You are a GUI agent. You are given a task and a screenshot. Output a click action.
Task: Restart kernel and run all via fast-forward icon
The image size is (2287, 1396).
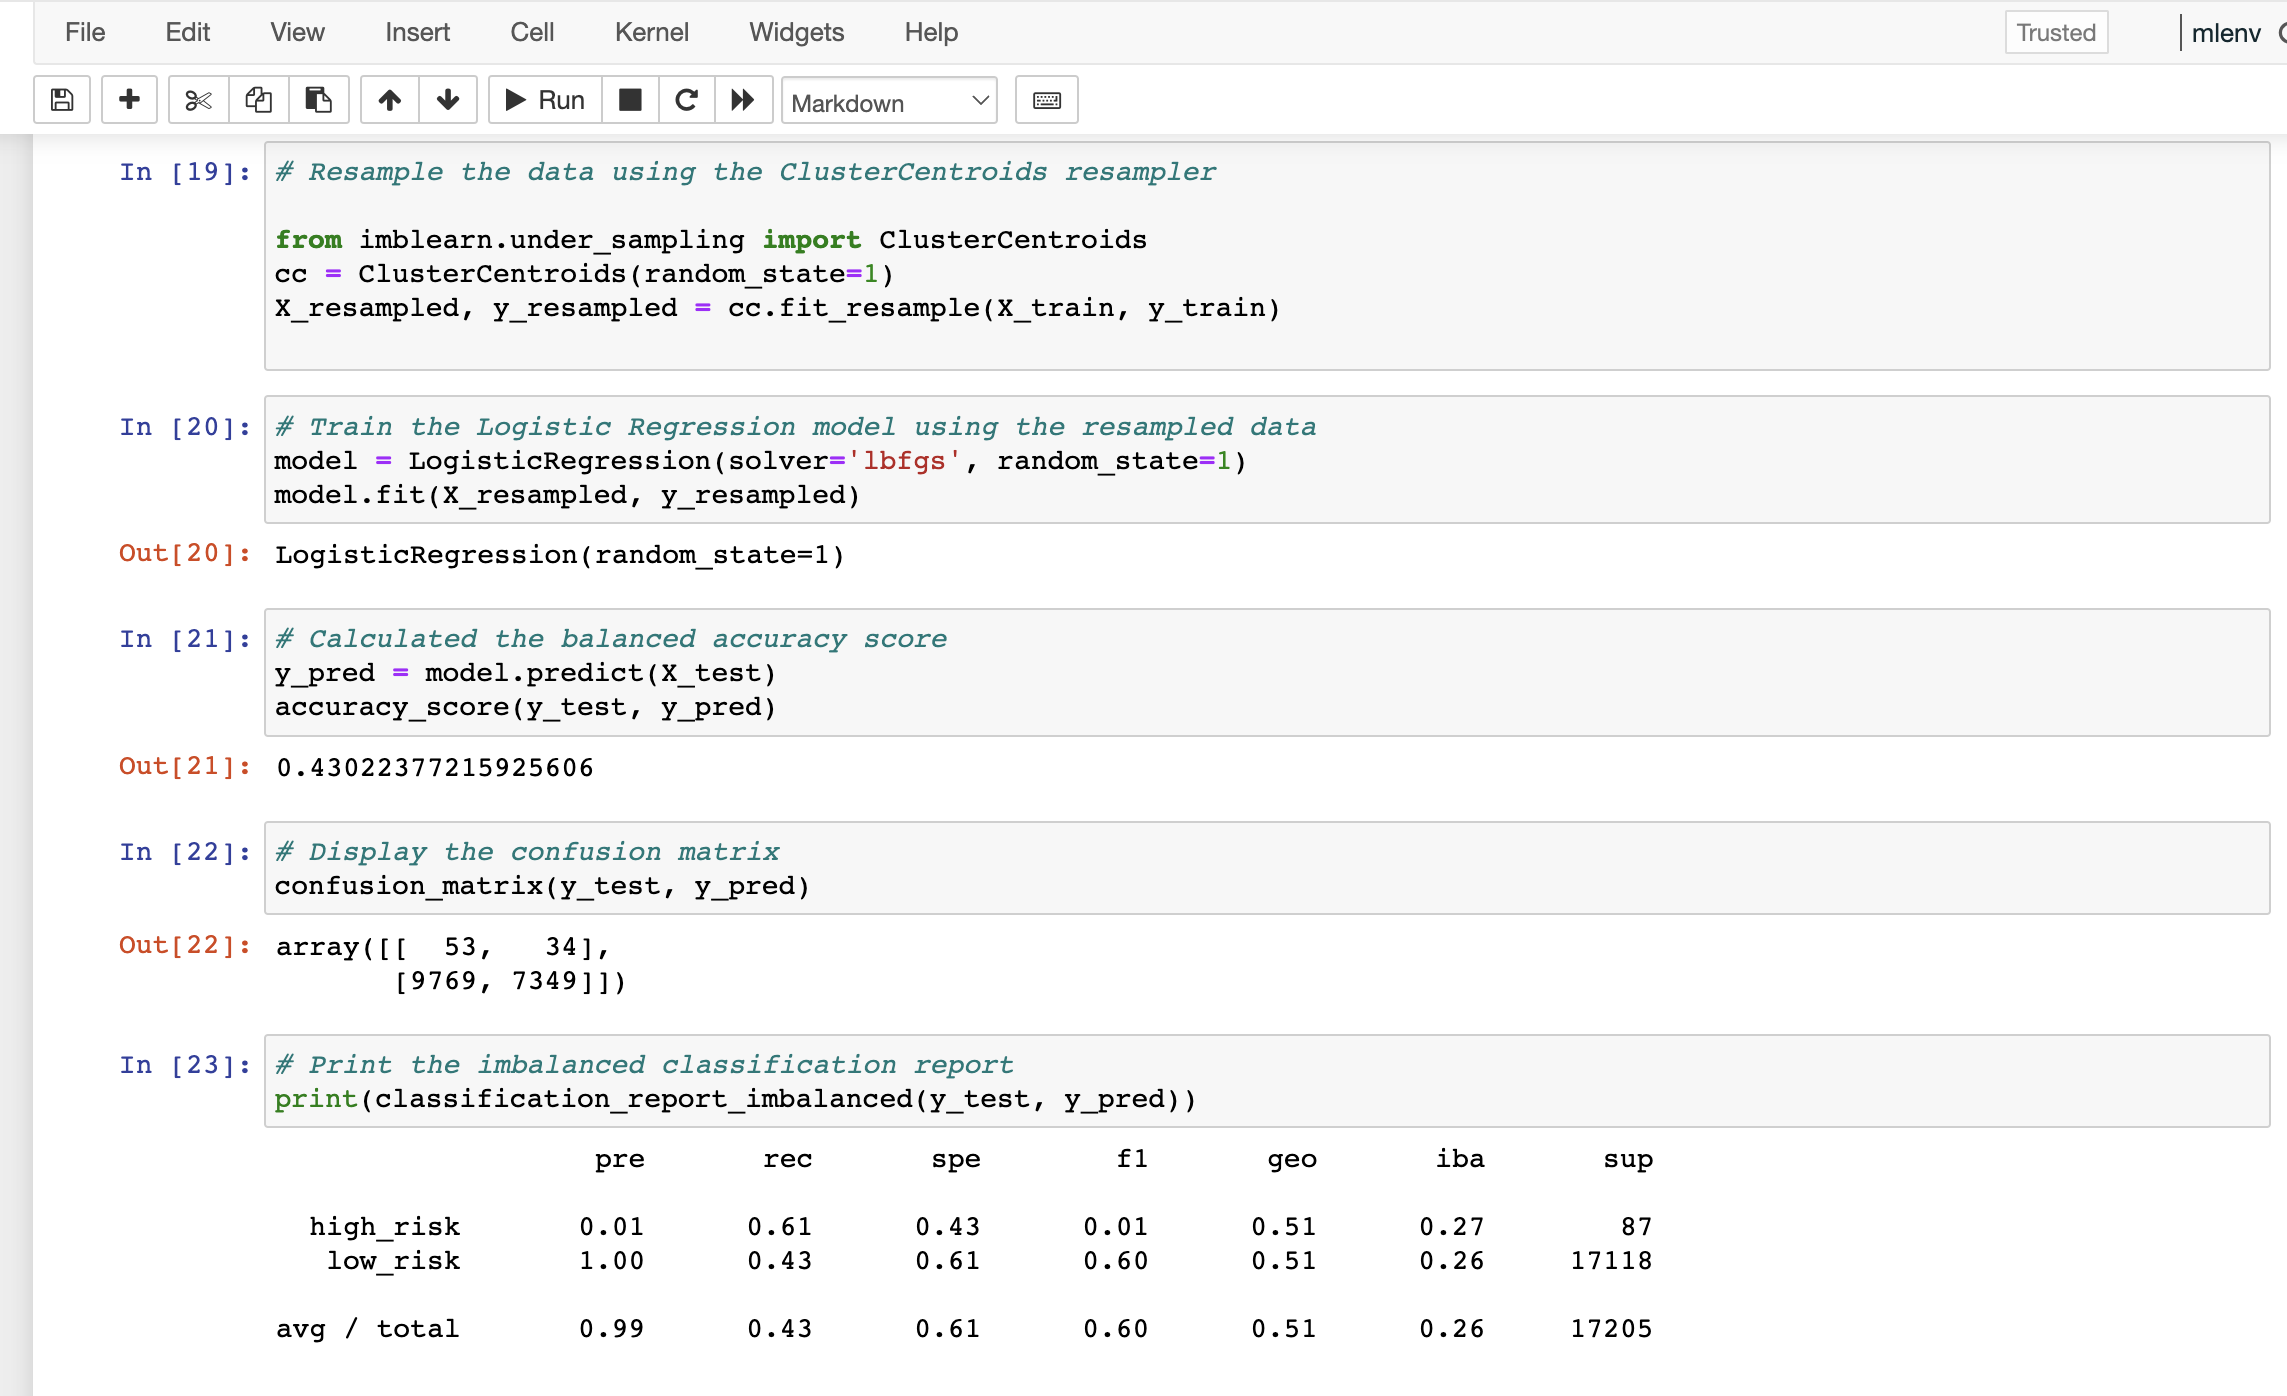pos(743,100)
